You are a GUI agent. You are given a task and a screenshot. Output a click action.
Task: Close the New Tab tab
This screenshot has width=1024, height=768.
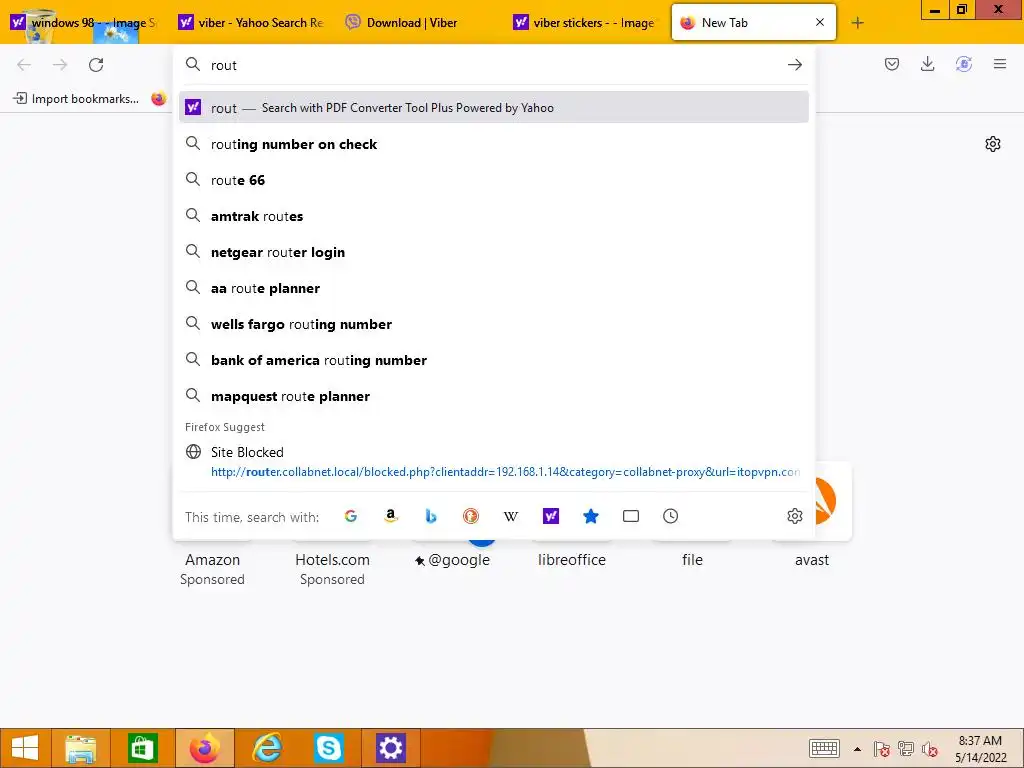coord(820,22)
